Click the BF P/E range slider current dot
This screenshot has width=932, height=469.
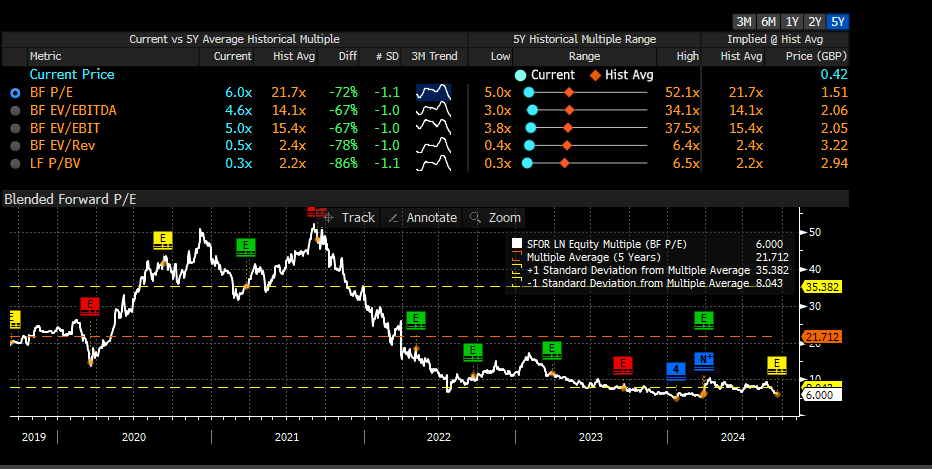529,93
